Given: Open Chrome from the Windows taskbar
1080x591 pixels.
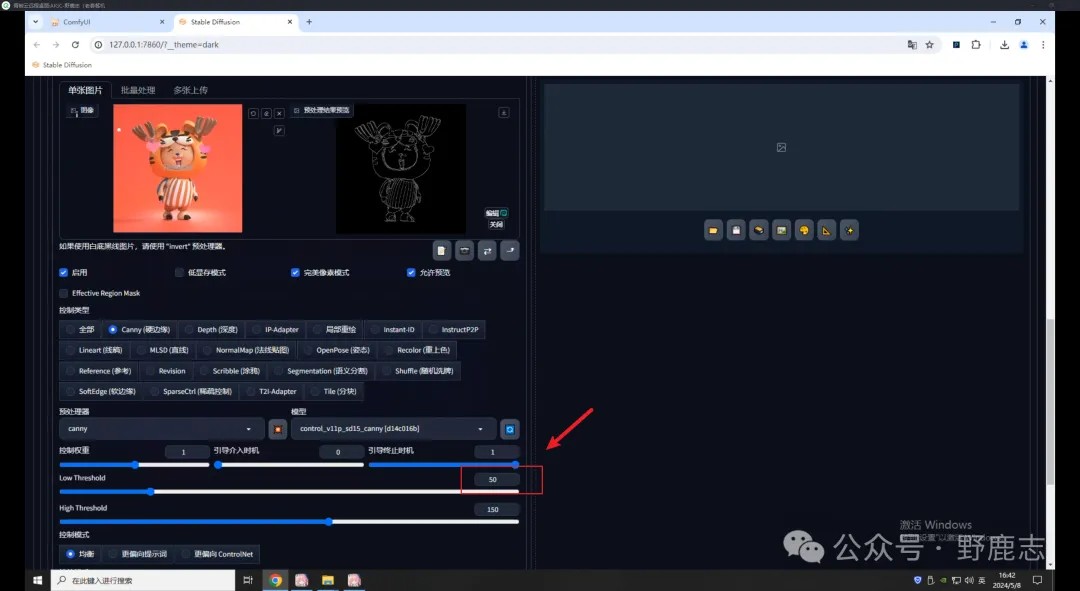Looking at the screenshot, I should click(x=276, y=580).
